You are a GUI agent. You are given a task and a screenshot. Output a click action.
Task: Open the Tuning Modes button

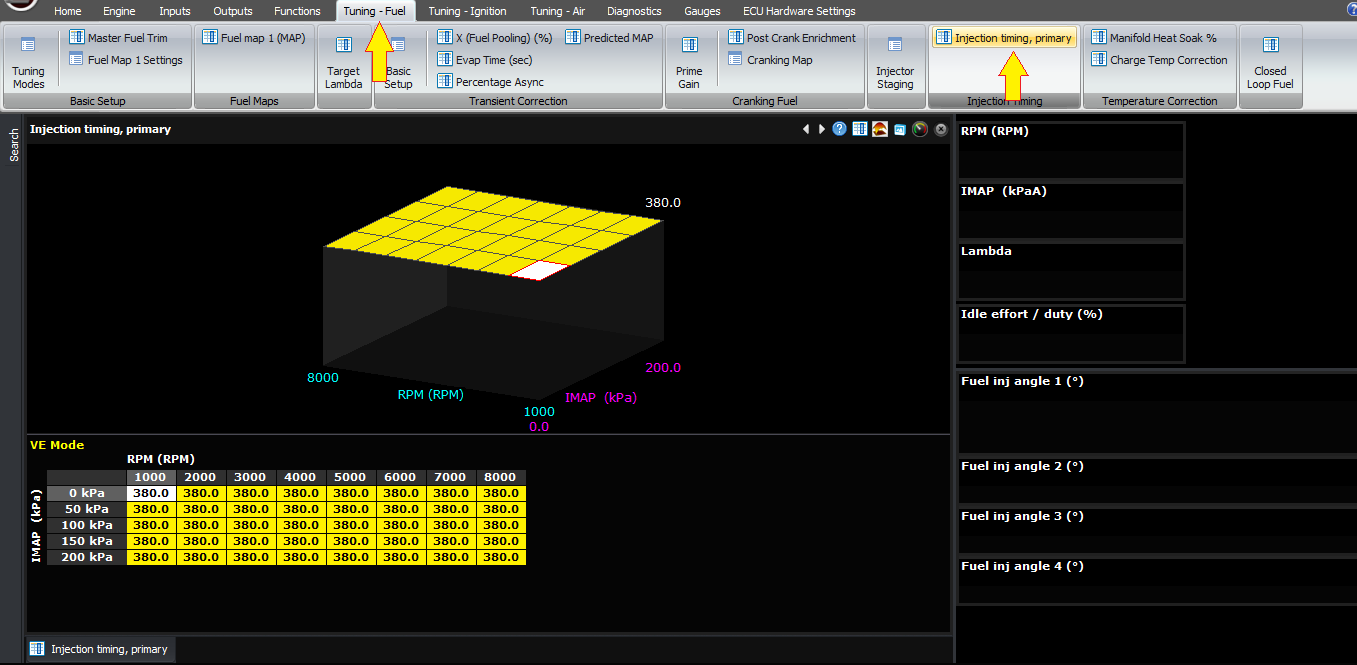(x=28, y=62)
